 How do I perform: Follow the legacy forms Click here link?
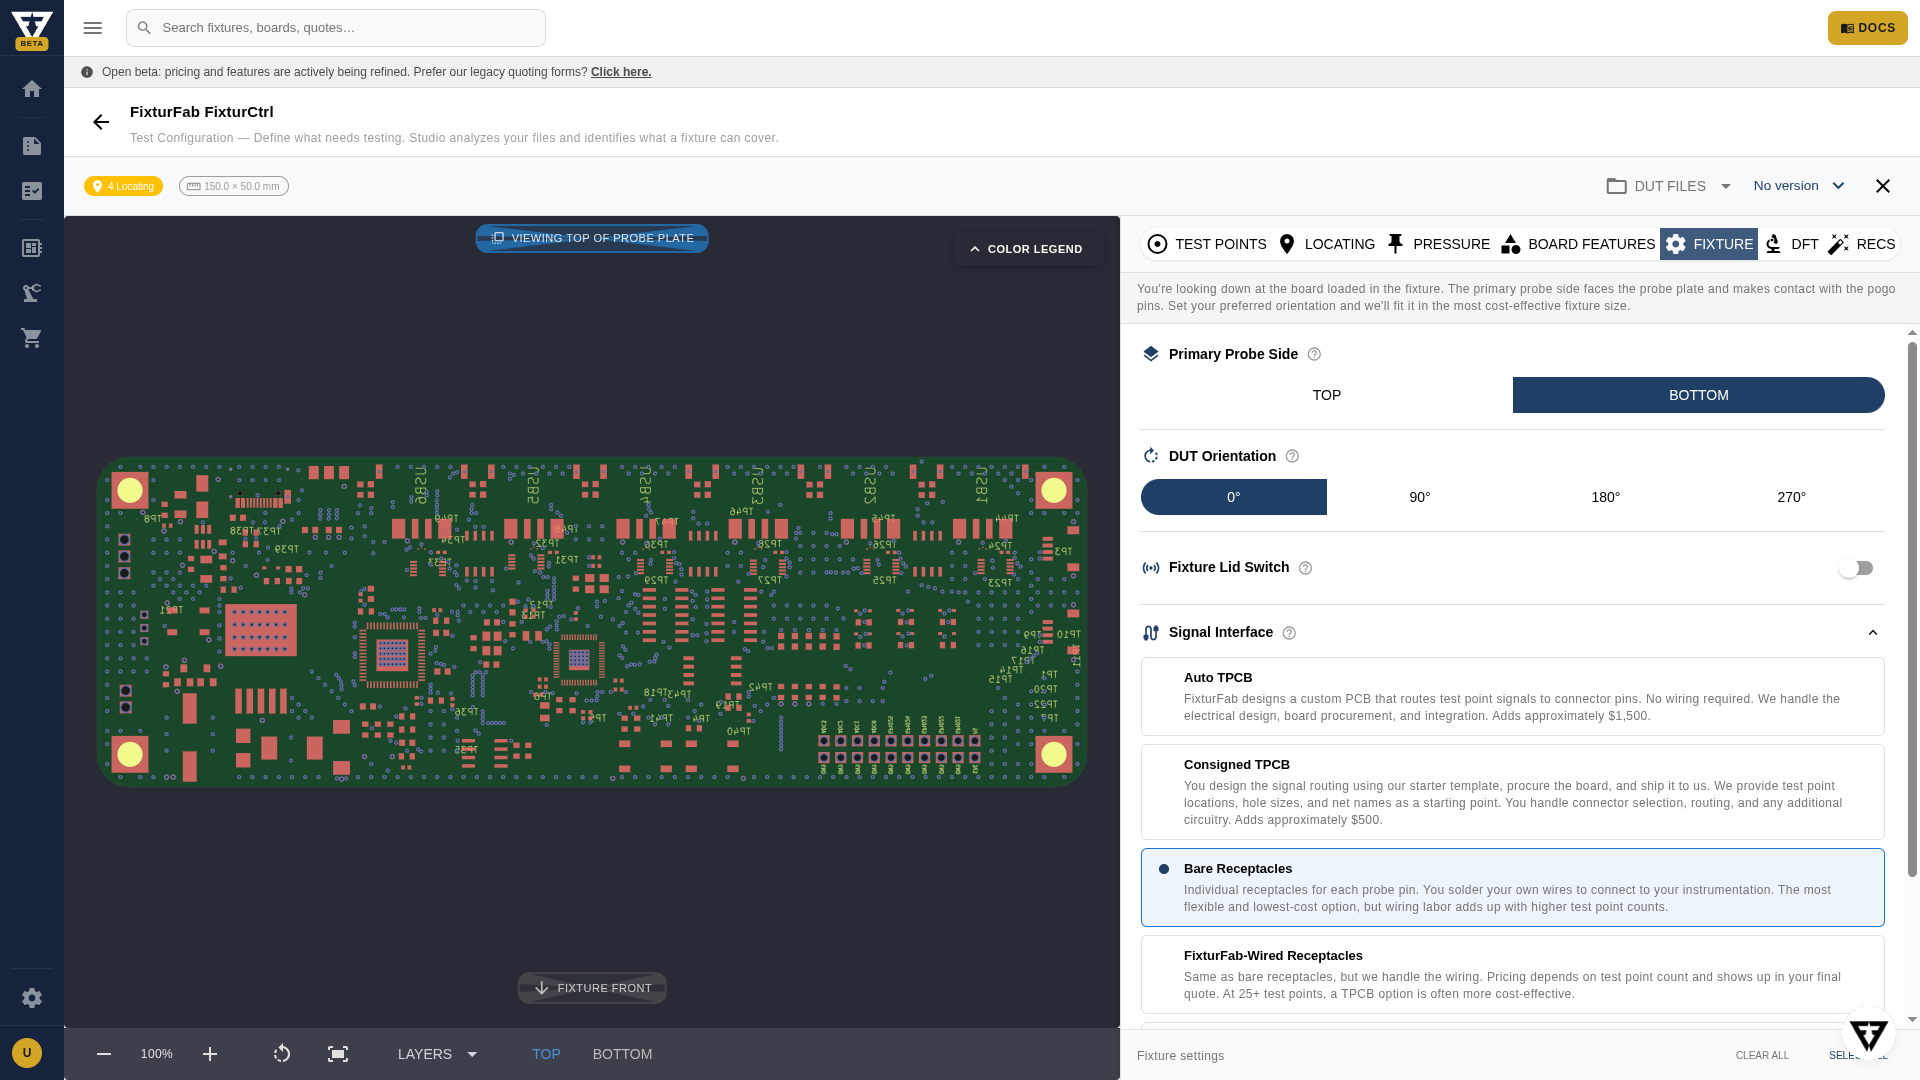coord(621,72)
